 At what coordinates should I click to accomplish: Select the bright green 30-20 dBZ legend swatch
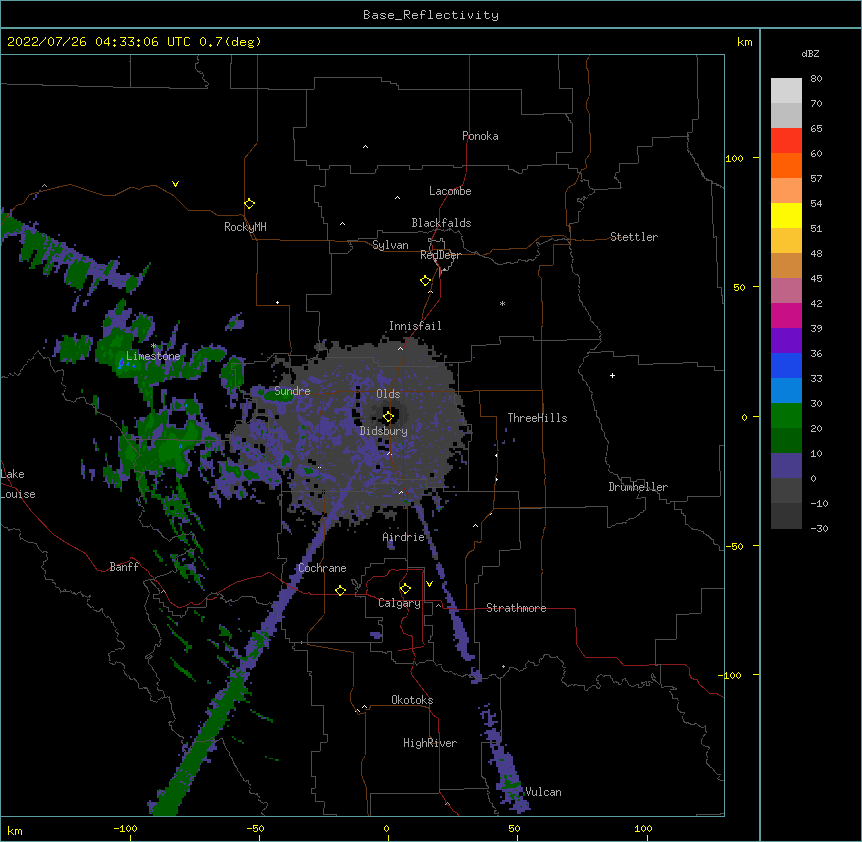pos(786,416)
